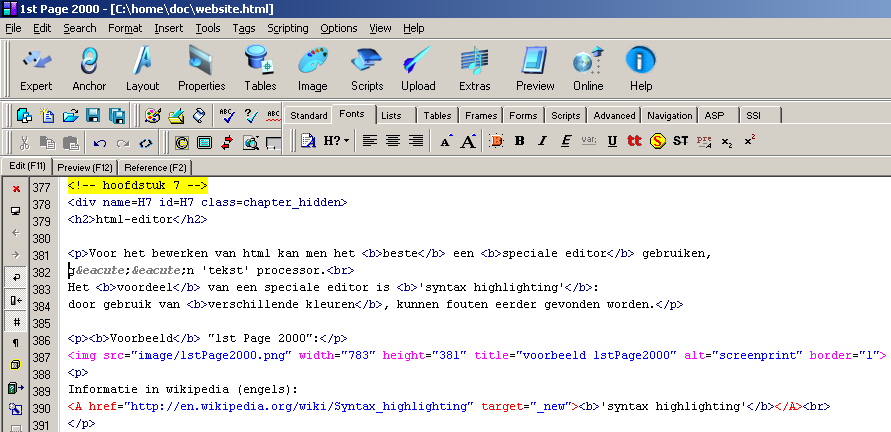Viewport: 891px width, 432px height.
Task: Save file with the single floppy icon
Action: tap(93, 116)
